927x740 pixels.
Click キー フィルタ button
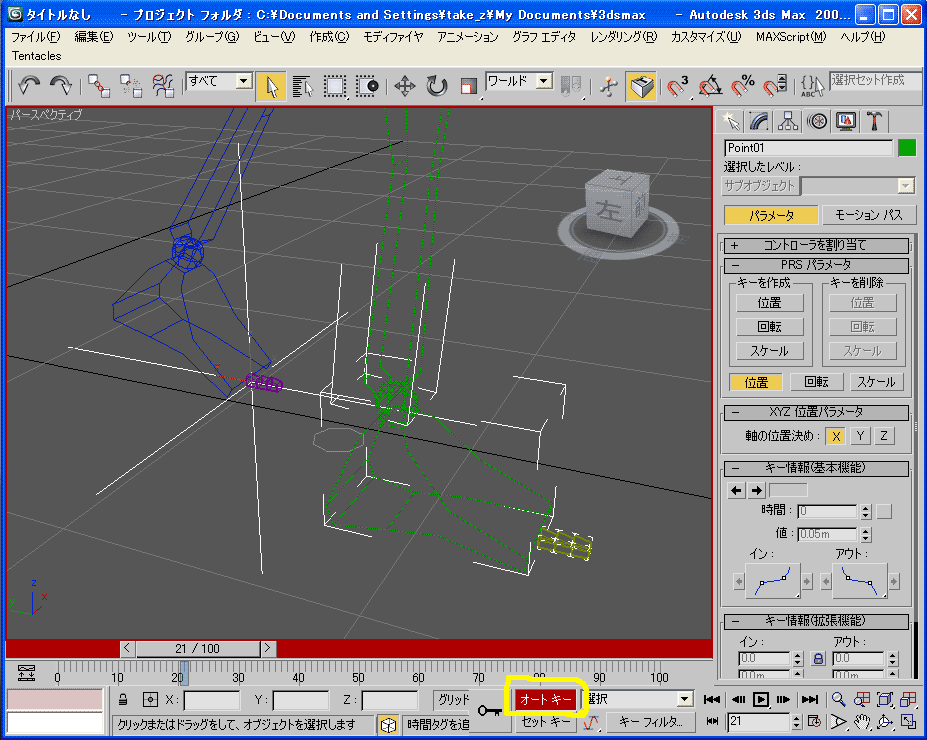pyautogui.click(x=650, y=722)
